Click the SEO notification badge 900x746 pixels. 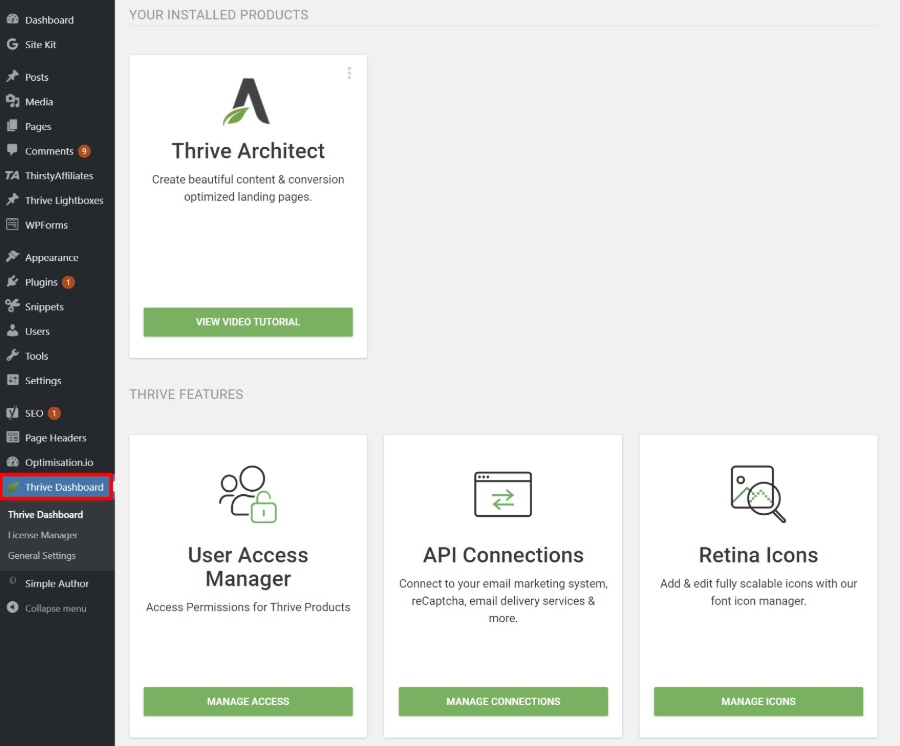[54, 413]
